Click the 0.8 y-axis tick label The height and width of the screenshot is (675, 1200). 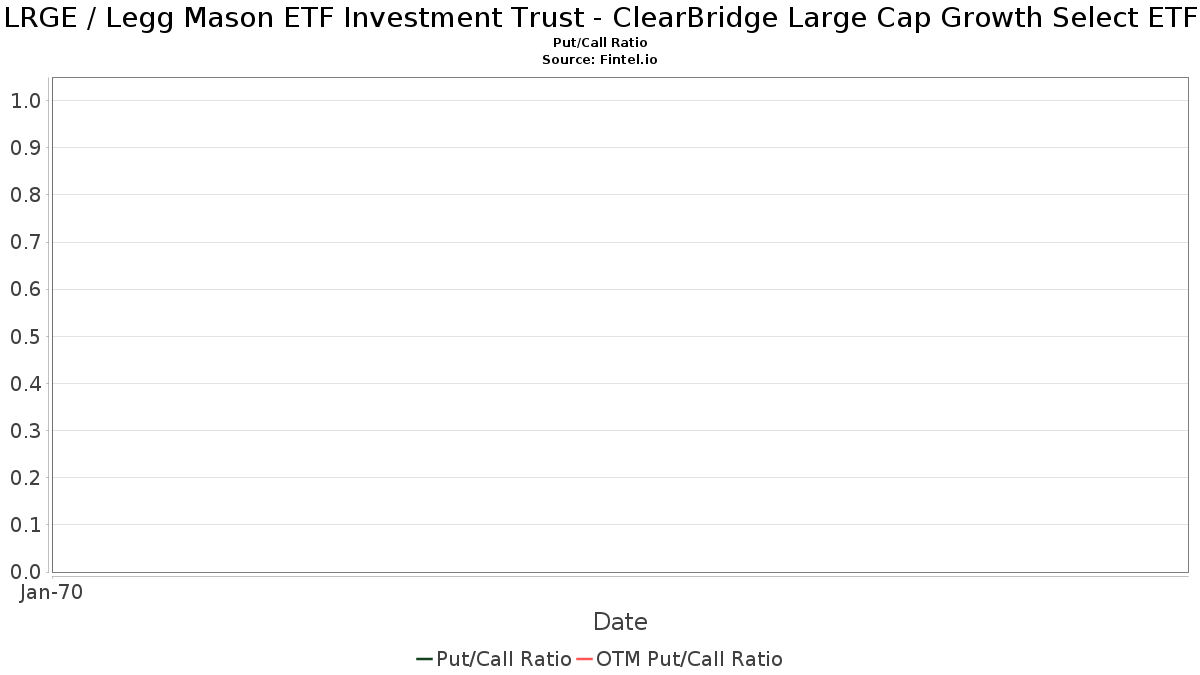[x=25, y=195]
